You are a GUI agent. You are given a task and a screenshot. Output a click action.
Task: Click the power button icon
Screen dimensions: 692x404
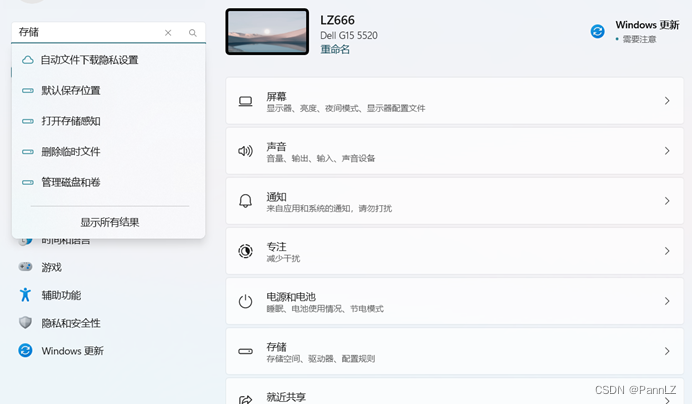pos(245,301)
